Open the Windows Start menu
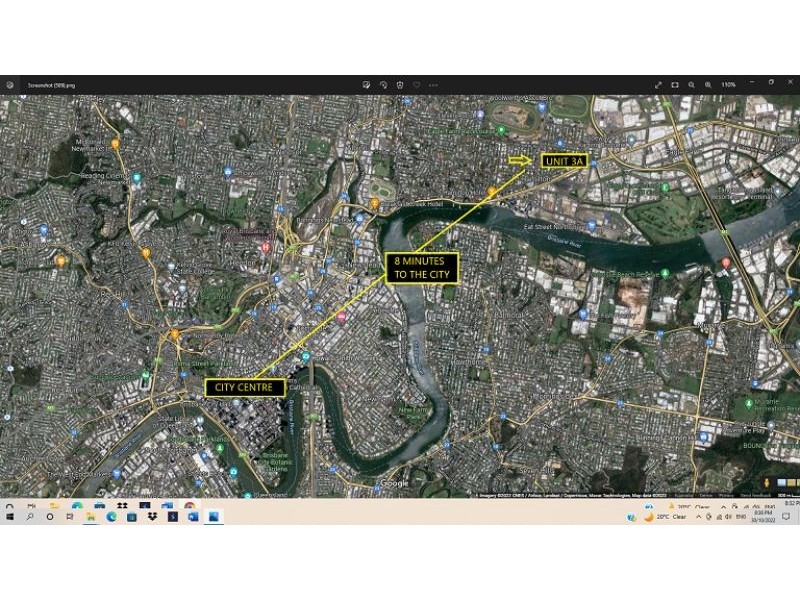The height and width of the screenshot is (600, 800). pyautogui.click(x=10, y=517)
